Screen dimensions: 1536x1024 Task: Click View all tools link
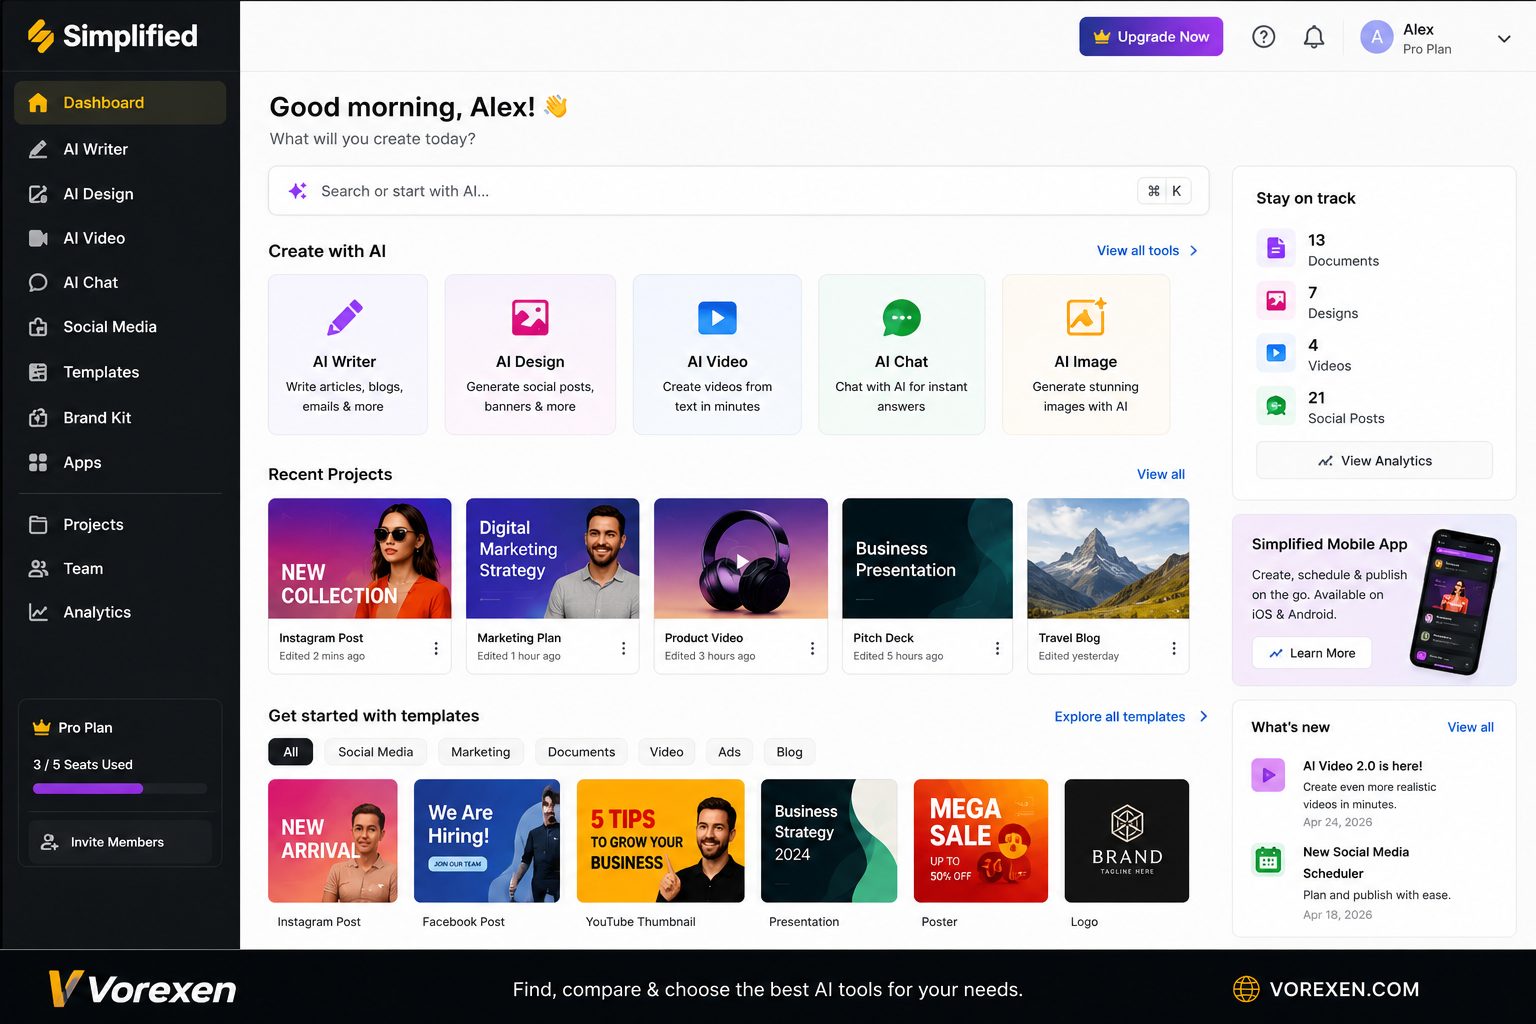click(x=1138, y=251)
